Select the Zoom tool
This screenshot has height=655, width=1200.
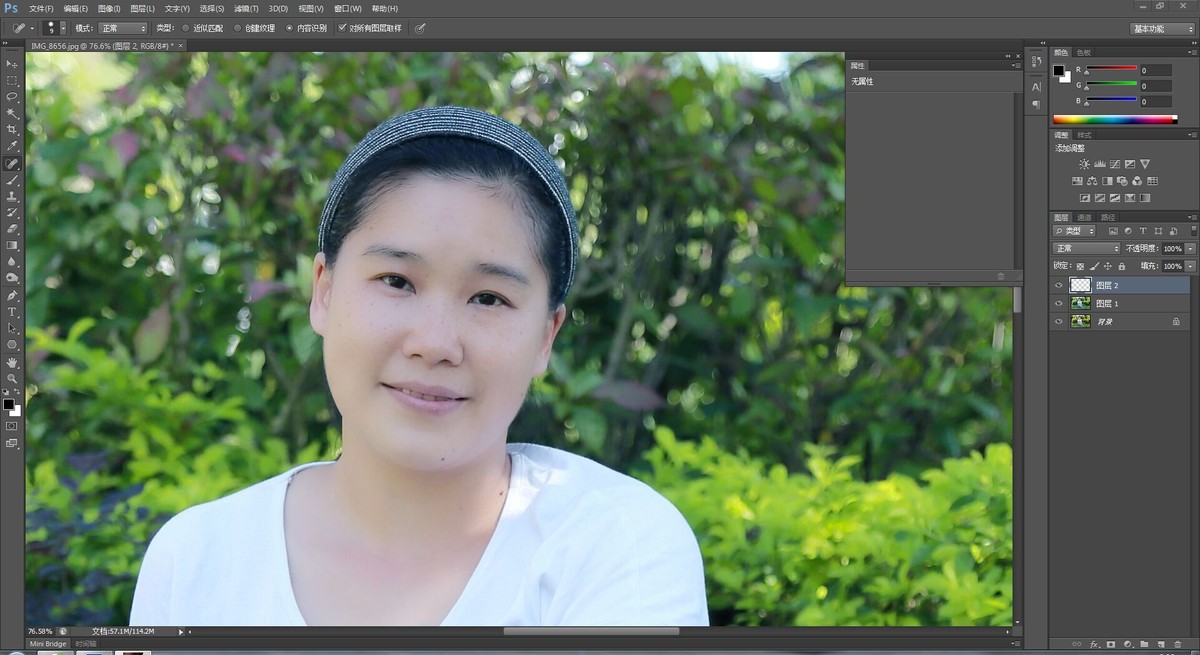(x=13, y=378)
